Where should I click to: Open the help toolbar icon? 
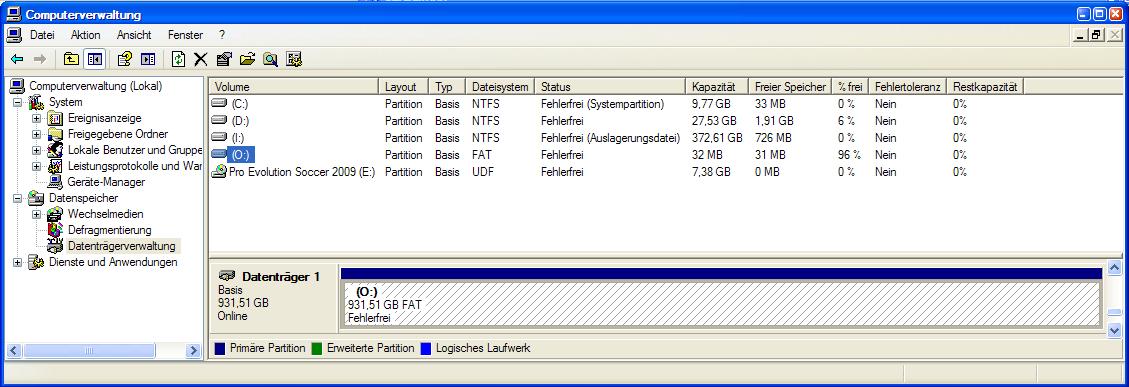[125, 59]
